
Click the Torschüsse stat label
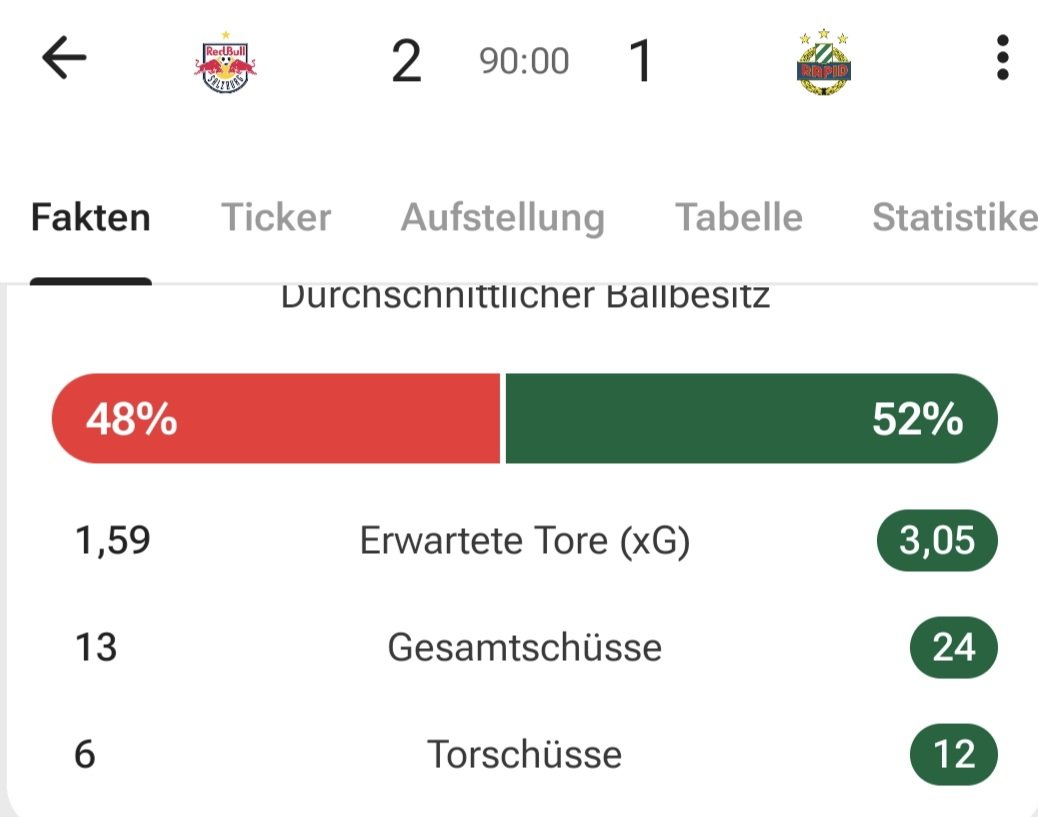[524, 753]
